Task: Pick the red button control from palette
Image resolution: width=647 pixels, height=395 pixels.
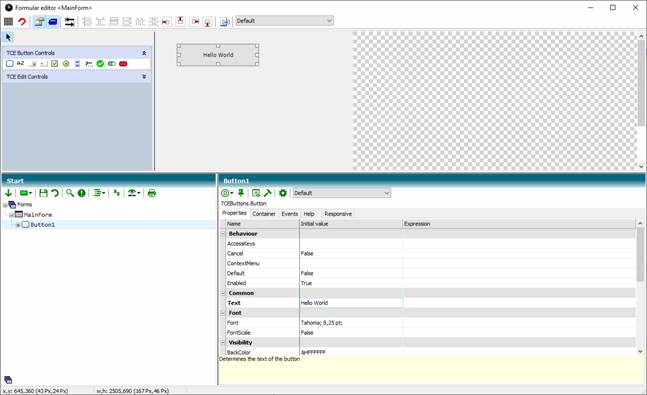Action: point(123,64)
